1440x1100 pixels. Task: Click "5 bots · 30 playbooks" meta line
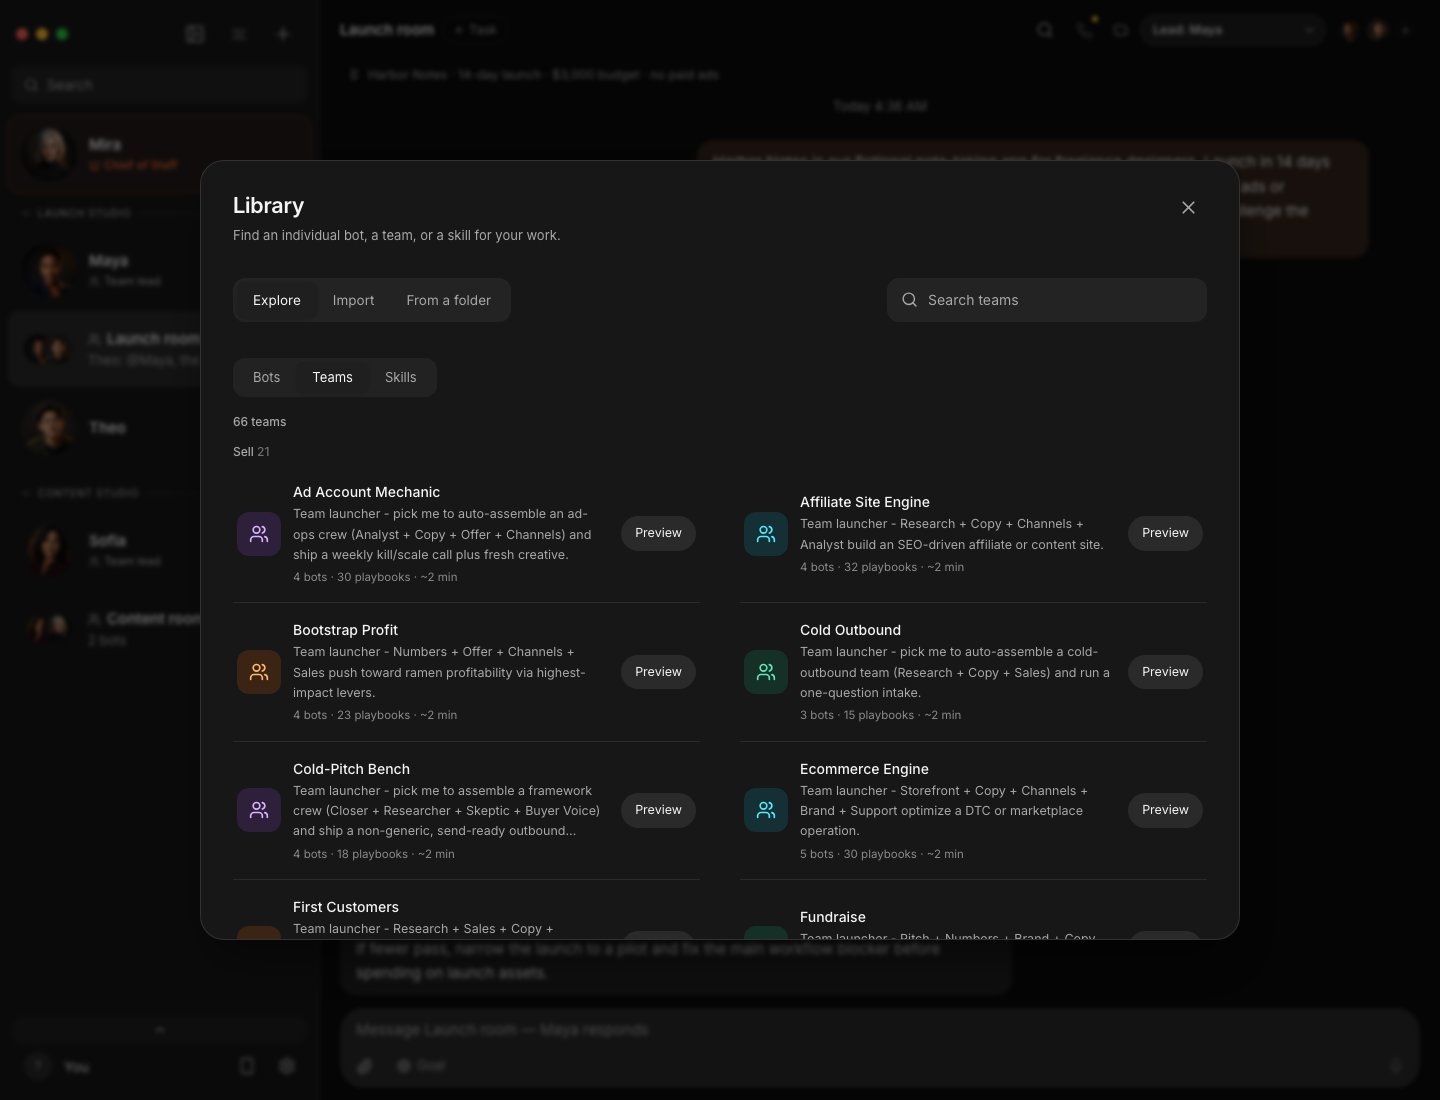[x=882, y=854]
